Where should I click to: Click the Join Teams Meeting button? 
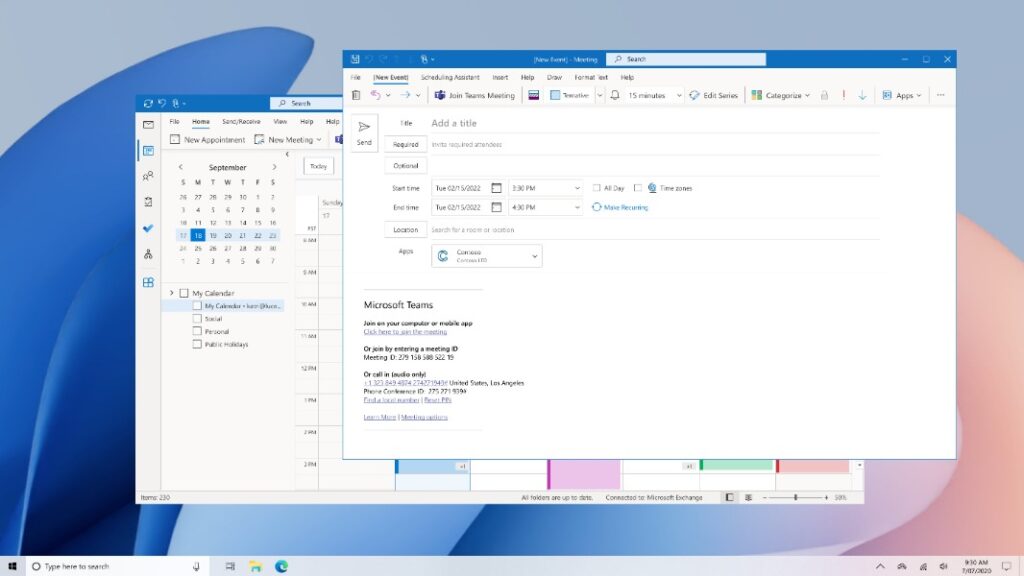474,95
